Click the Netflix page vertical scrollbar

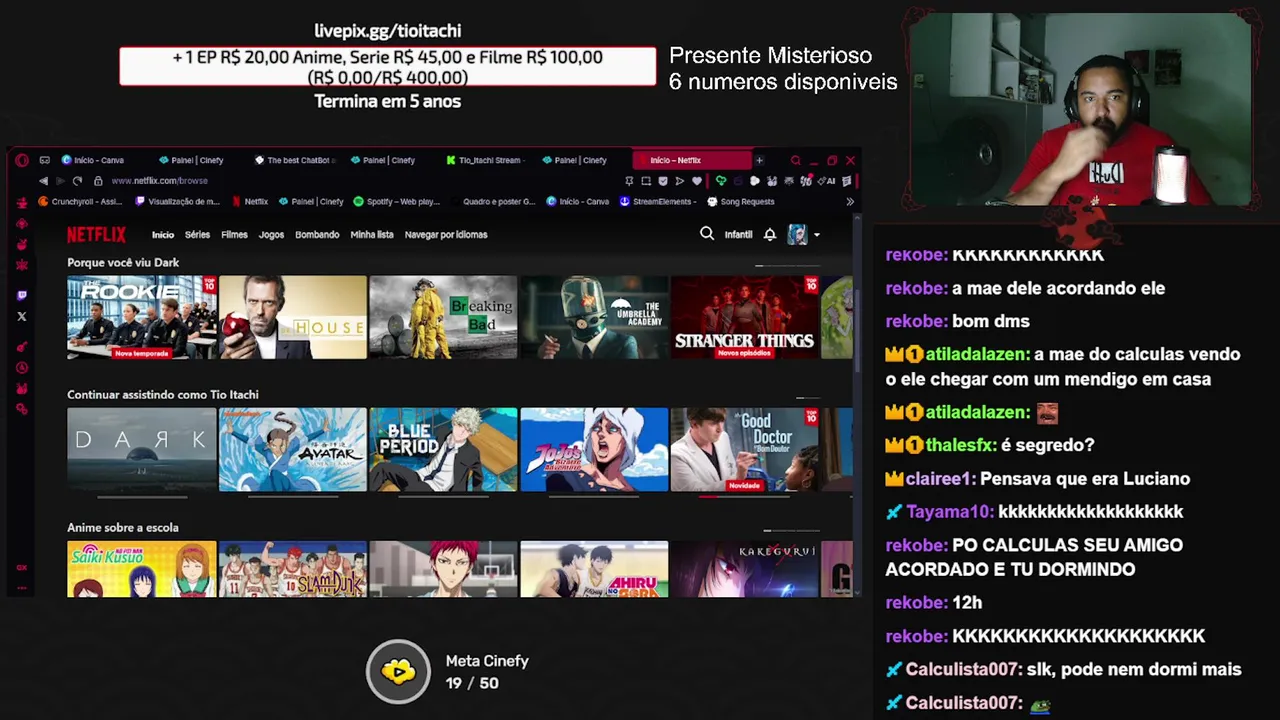point(856,330)
